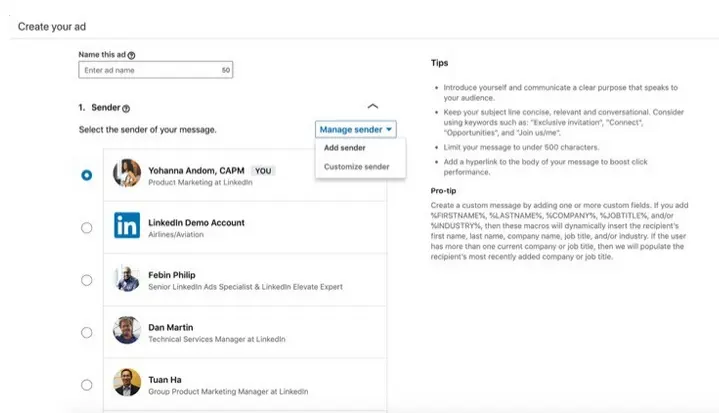Click the LinkedIn Demo Account logo
This screenshot has width=719, height=413.
[127, 226]
